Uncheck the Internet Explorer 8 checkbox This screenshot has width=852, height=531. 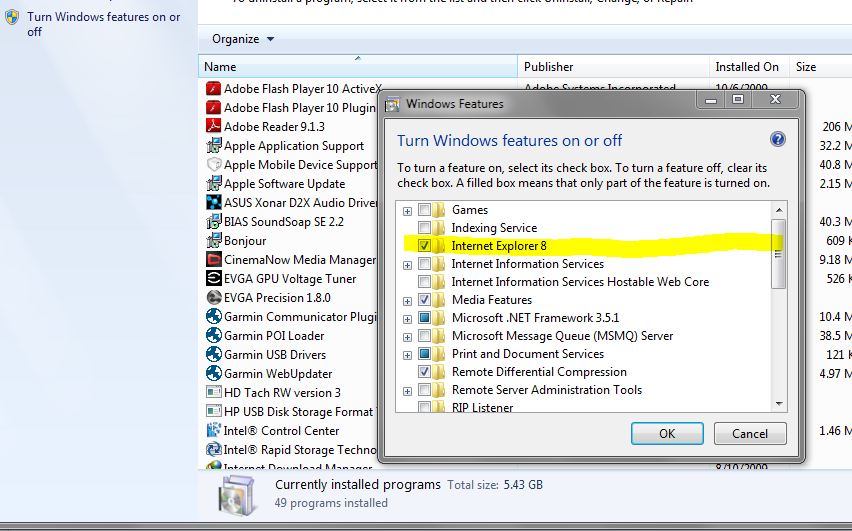point(424,246)
